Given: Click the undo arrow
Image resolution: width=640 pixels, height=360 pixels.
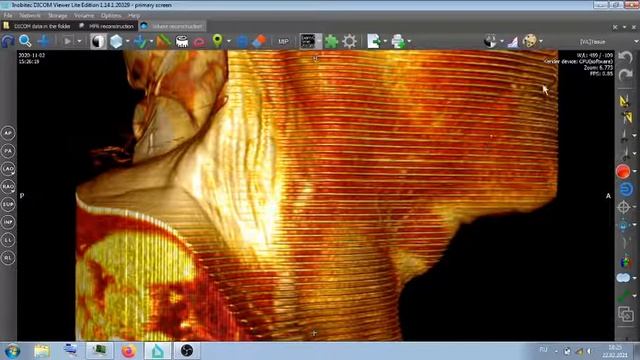Looking at the screenshot, I should click(625, 57).
